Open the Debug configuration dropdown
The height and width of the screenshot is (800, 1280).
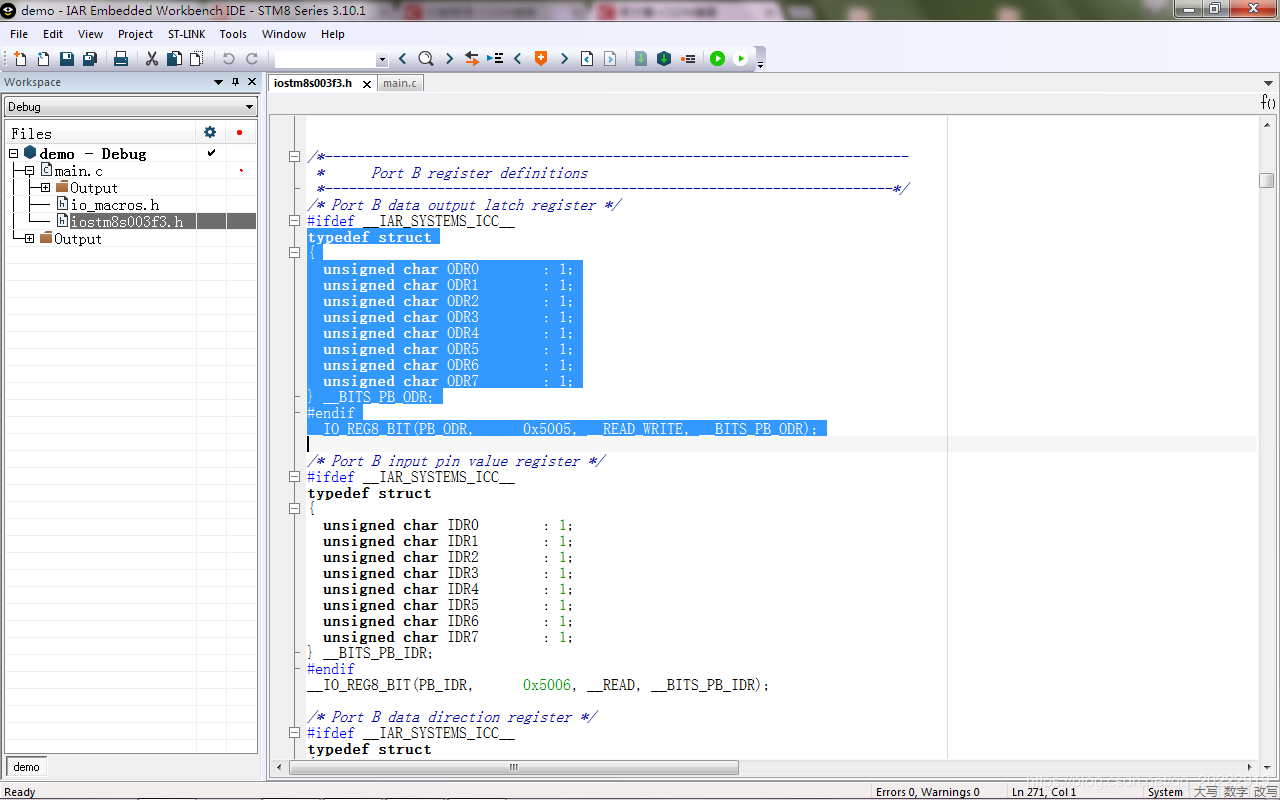131,107
